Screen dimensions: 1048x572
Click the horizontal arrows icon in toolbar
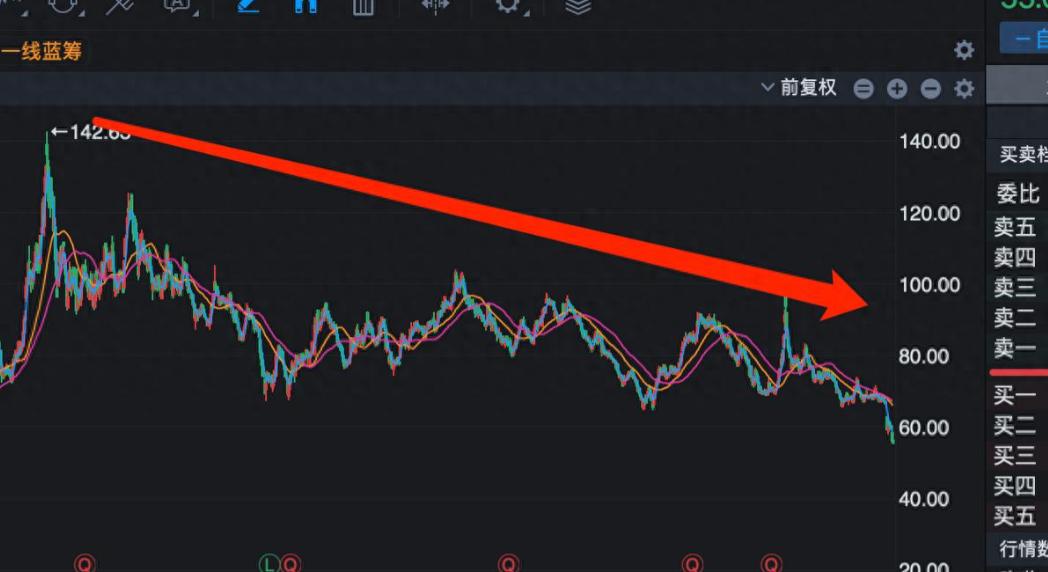435,6
